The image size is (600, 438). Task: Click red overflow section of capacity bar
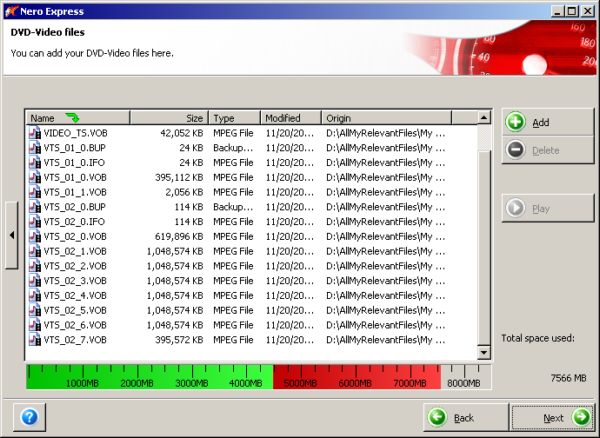click(357, 376)
